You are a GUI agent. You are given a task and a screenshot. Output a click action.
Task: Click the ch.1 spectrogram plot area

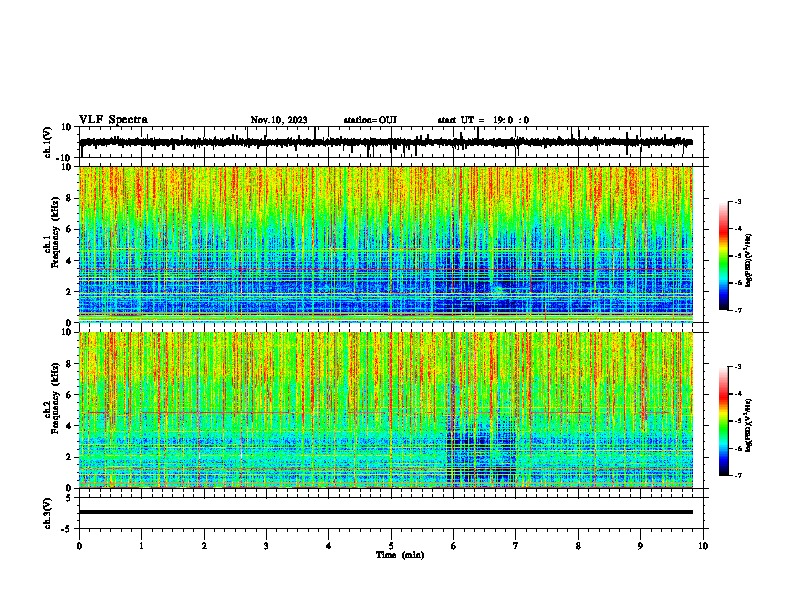click(x=386, y=244)
